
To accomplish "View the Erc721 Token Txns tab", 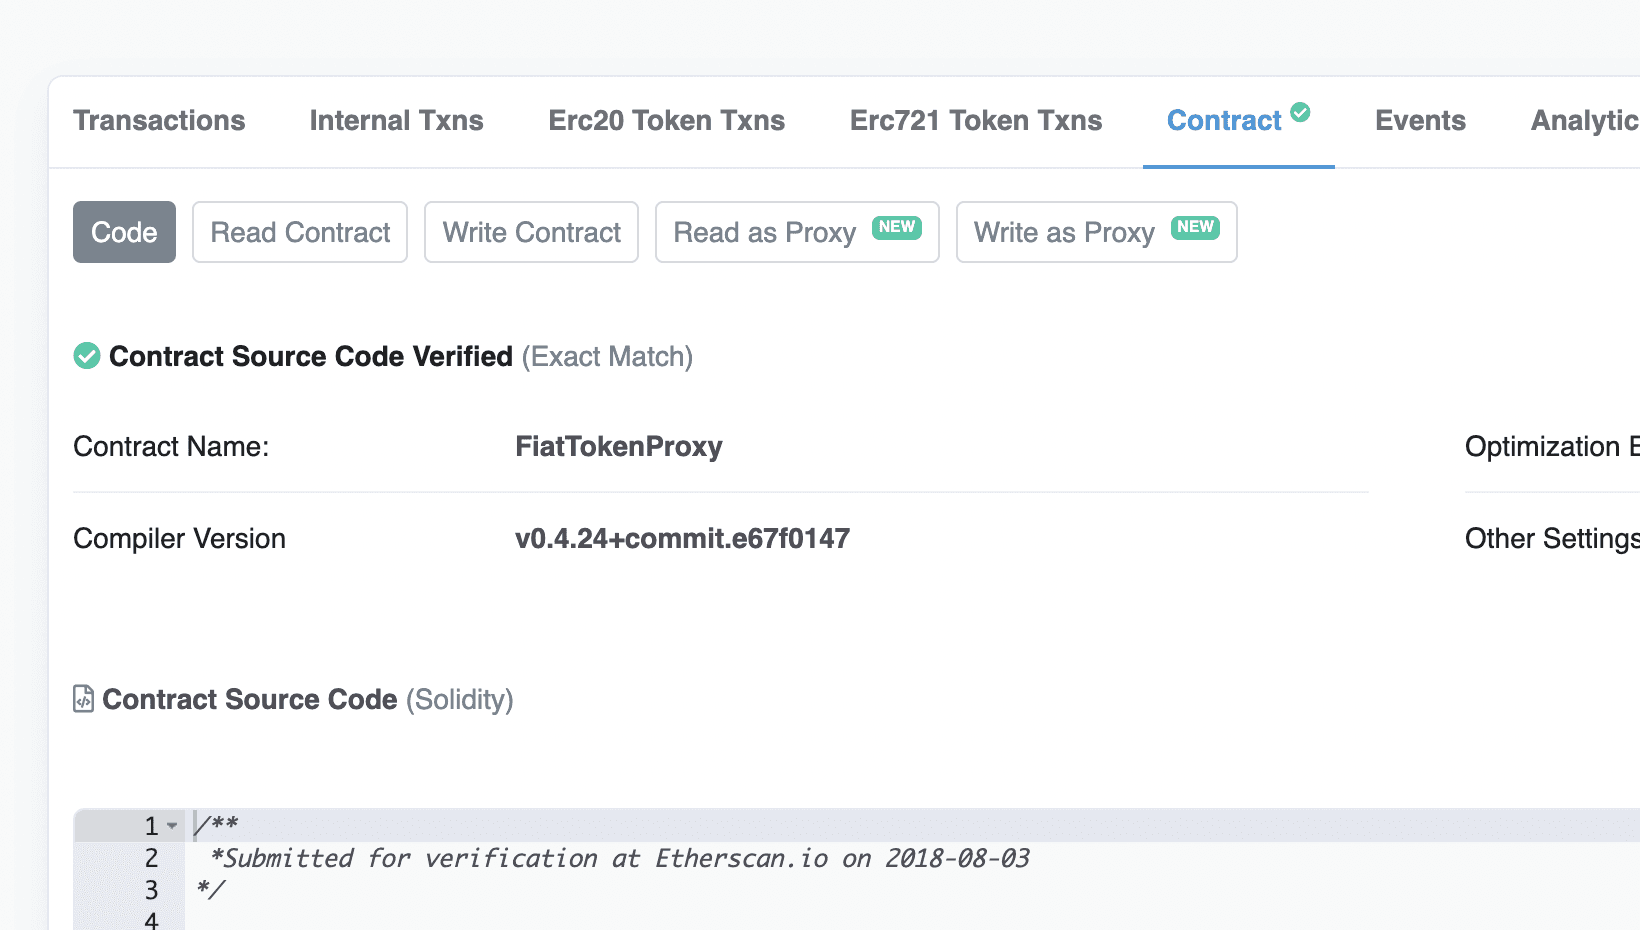I will click(976, 121).
